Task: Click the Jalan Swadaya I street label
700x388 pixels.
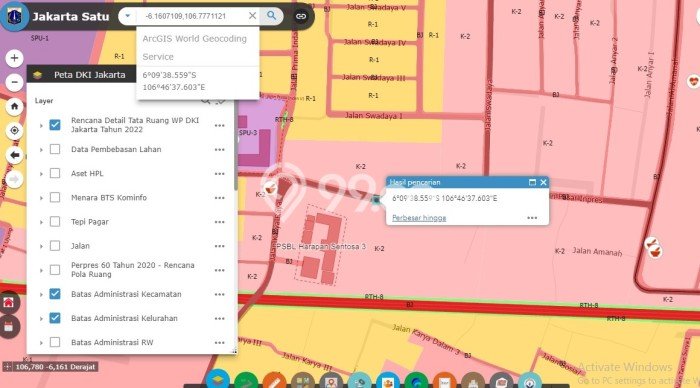Action: tap(374, 116)
